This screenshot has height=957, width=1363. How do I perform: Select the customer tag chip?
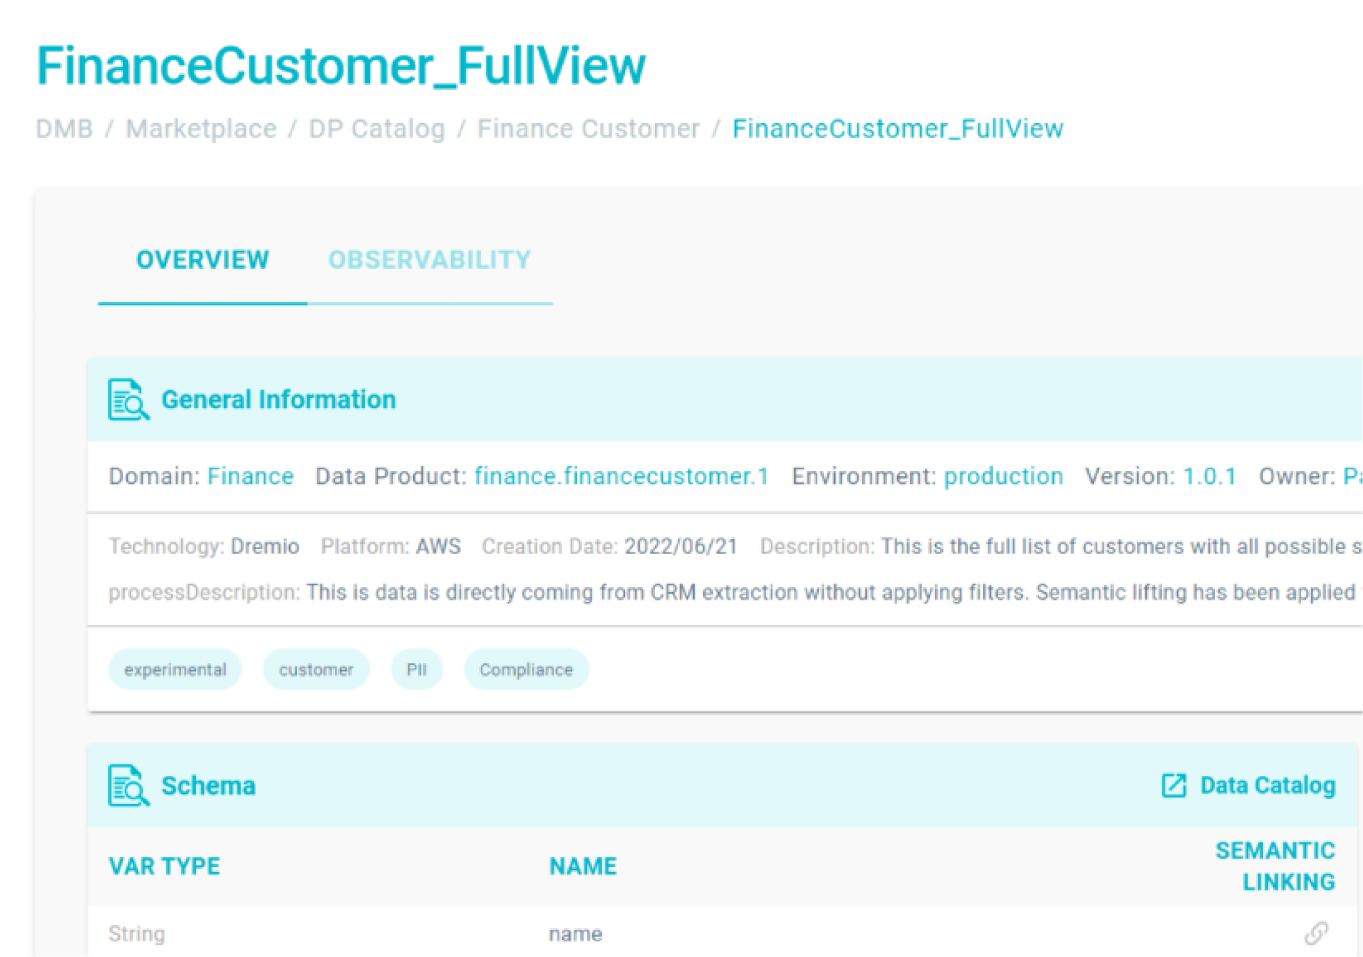coord(316,669)
